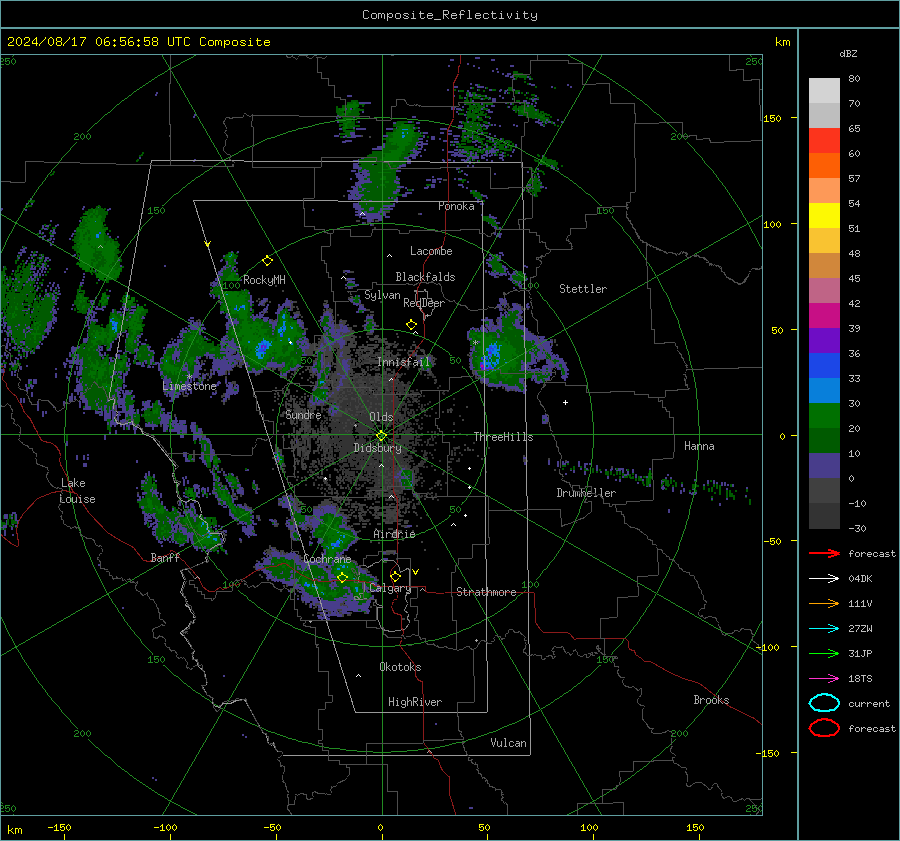Click the dBZ legend heading
Image resolution: width=900 pixels, height=841 pixels.
tap(848, 53)
